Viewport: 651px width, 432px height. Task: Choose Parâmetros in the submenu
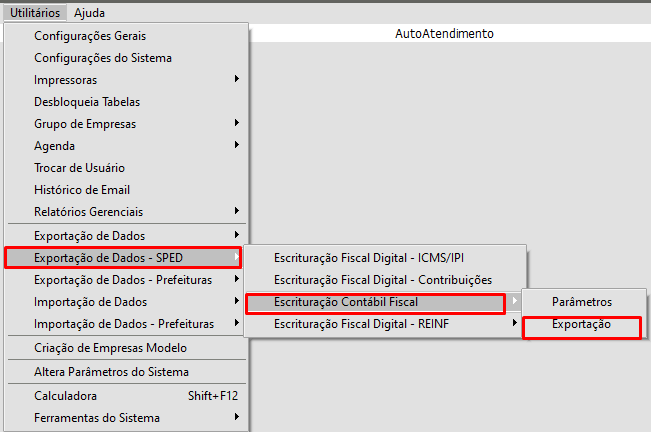point(583,302)
